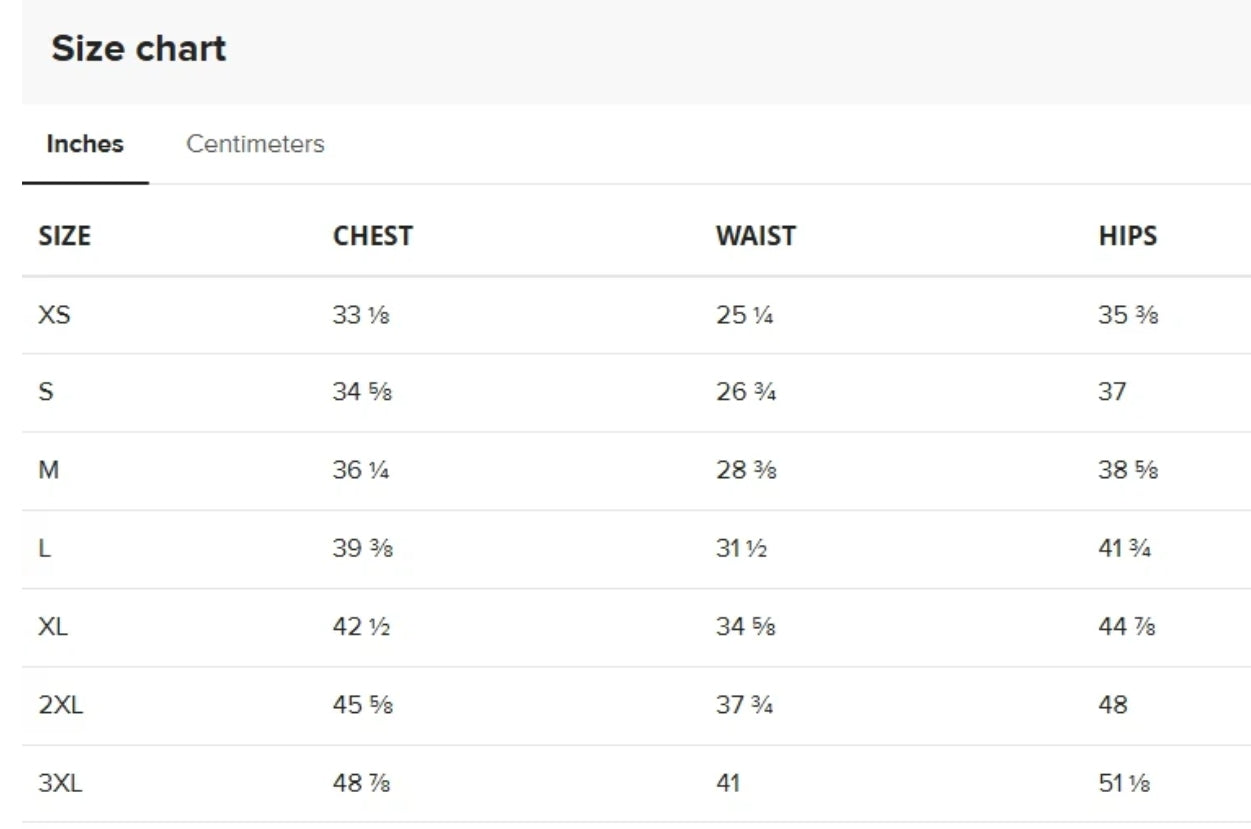Select the L size row label
Viewport: 1251px width, 829px height.
pyautogui.click(x=44, y=549)
